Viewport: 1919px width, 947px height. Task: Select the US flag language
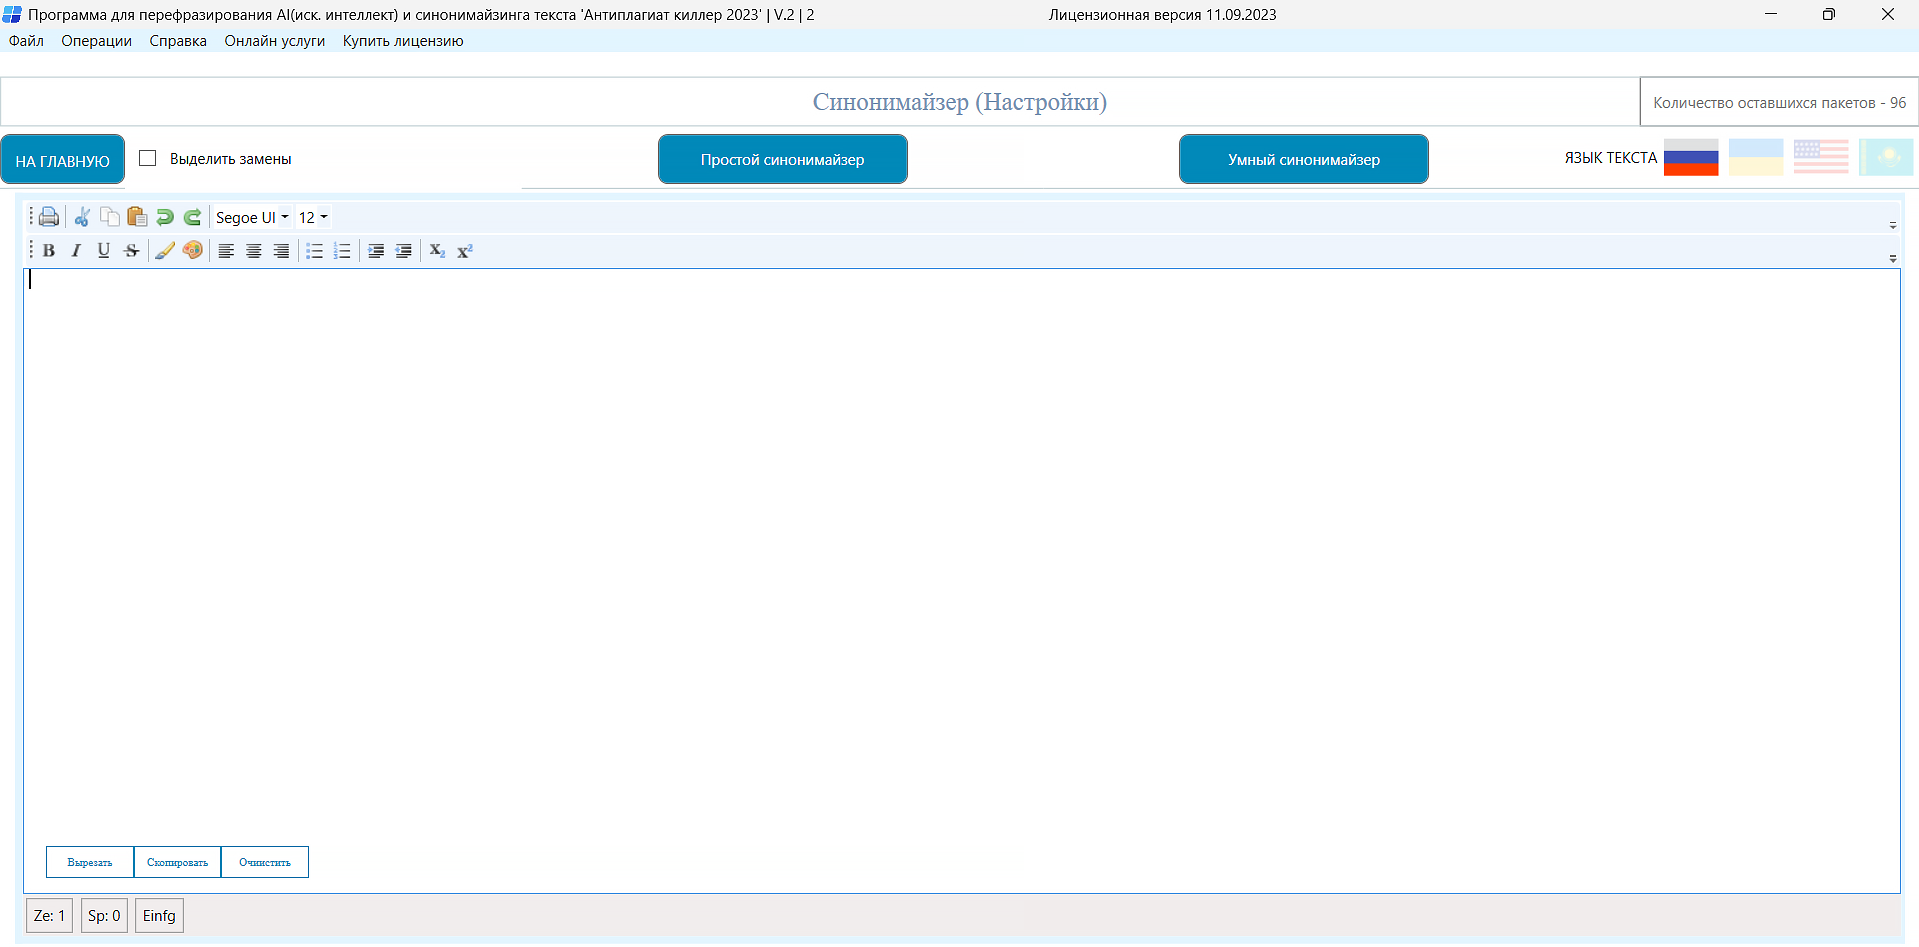[1821, 158]
